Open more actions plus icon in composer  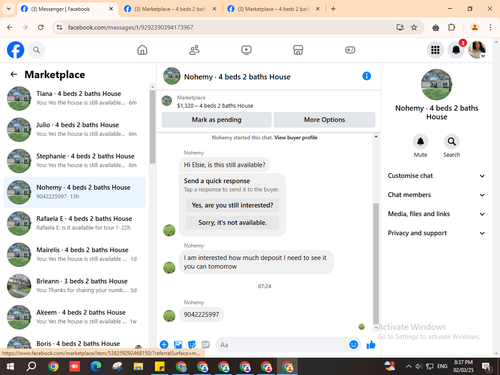[164, 344]
